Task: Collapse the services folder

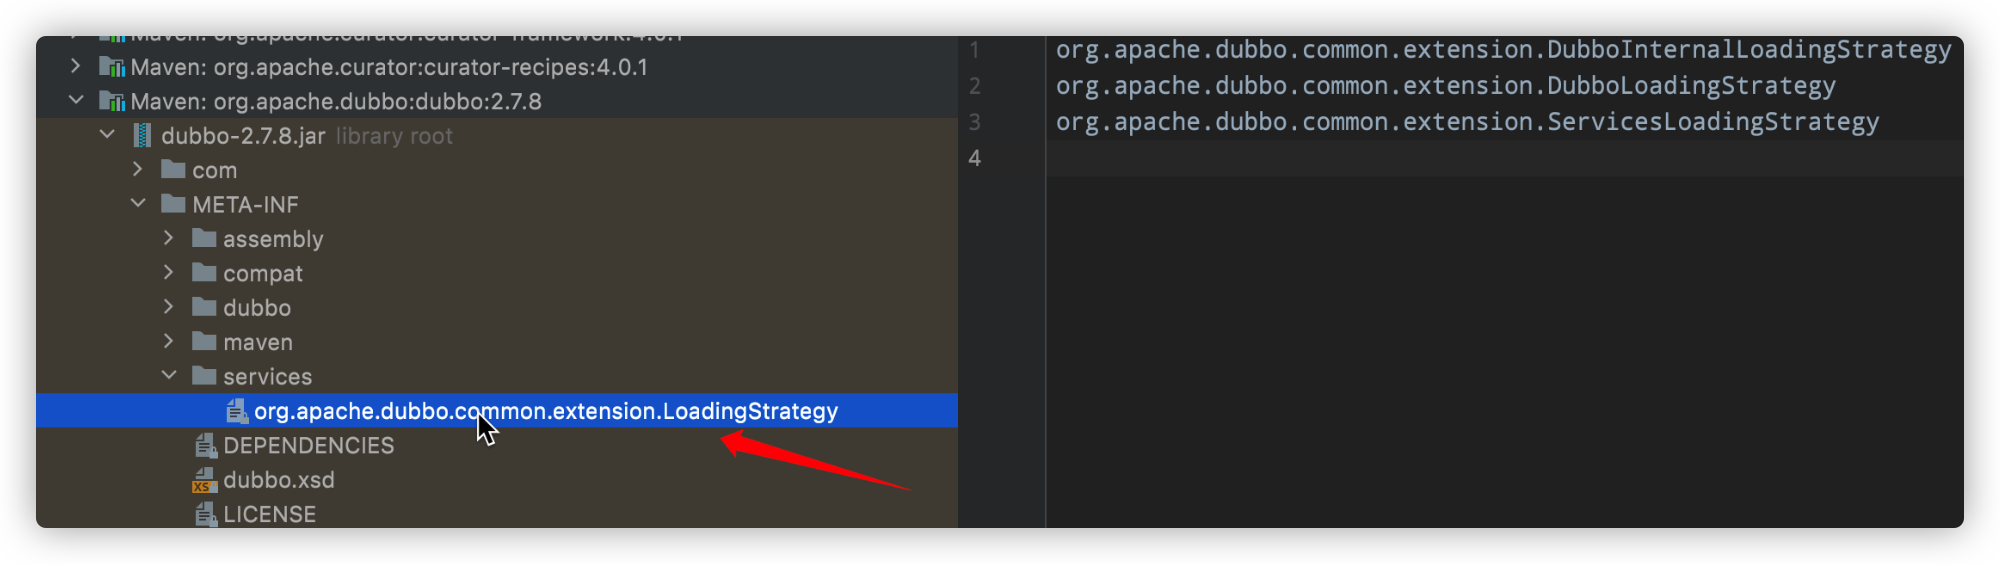Action: 169,376
